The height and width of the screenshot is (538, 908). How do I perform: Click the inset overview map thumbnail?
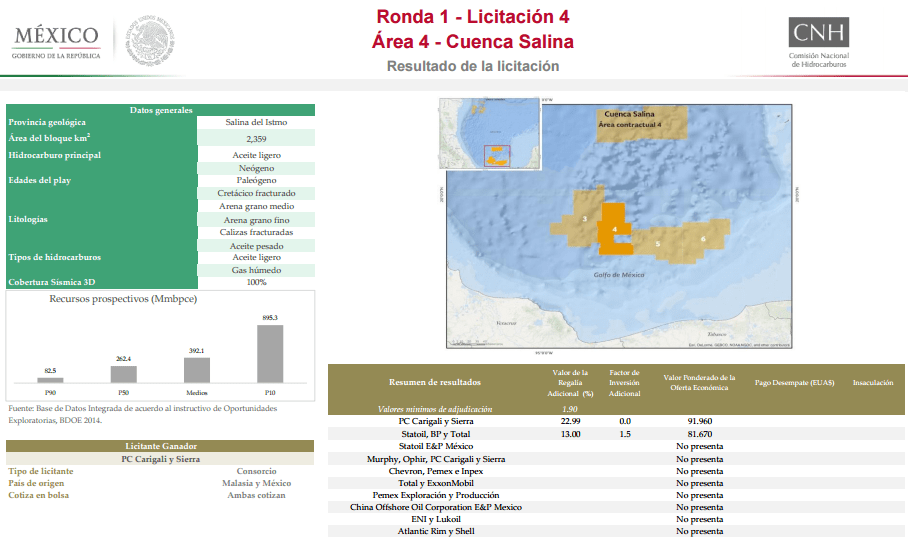(x=489, y=133)
